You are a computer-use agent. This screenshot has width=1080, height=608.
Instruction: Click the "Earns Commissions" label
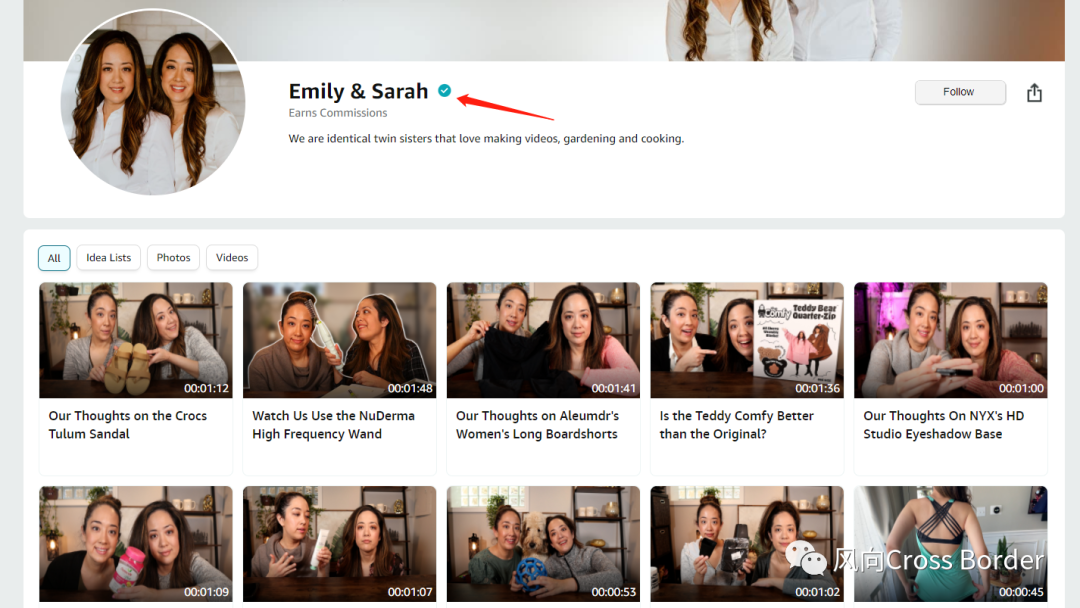[338, 113]
